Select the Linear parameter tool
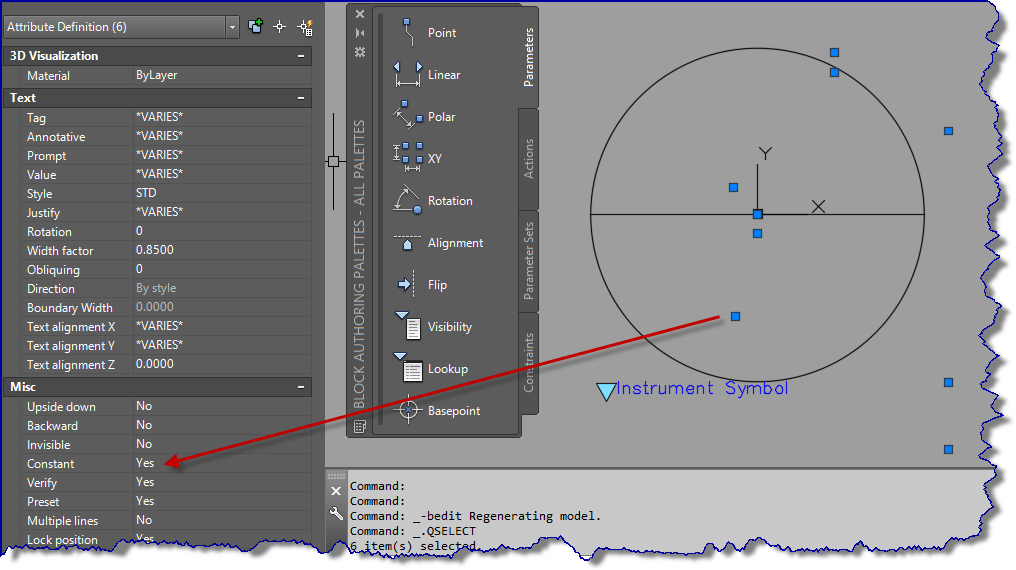Image resolution: width=1016 pixels, height=570 pixels. tap(426, 74)
